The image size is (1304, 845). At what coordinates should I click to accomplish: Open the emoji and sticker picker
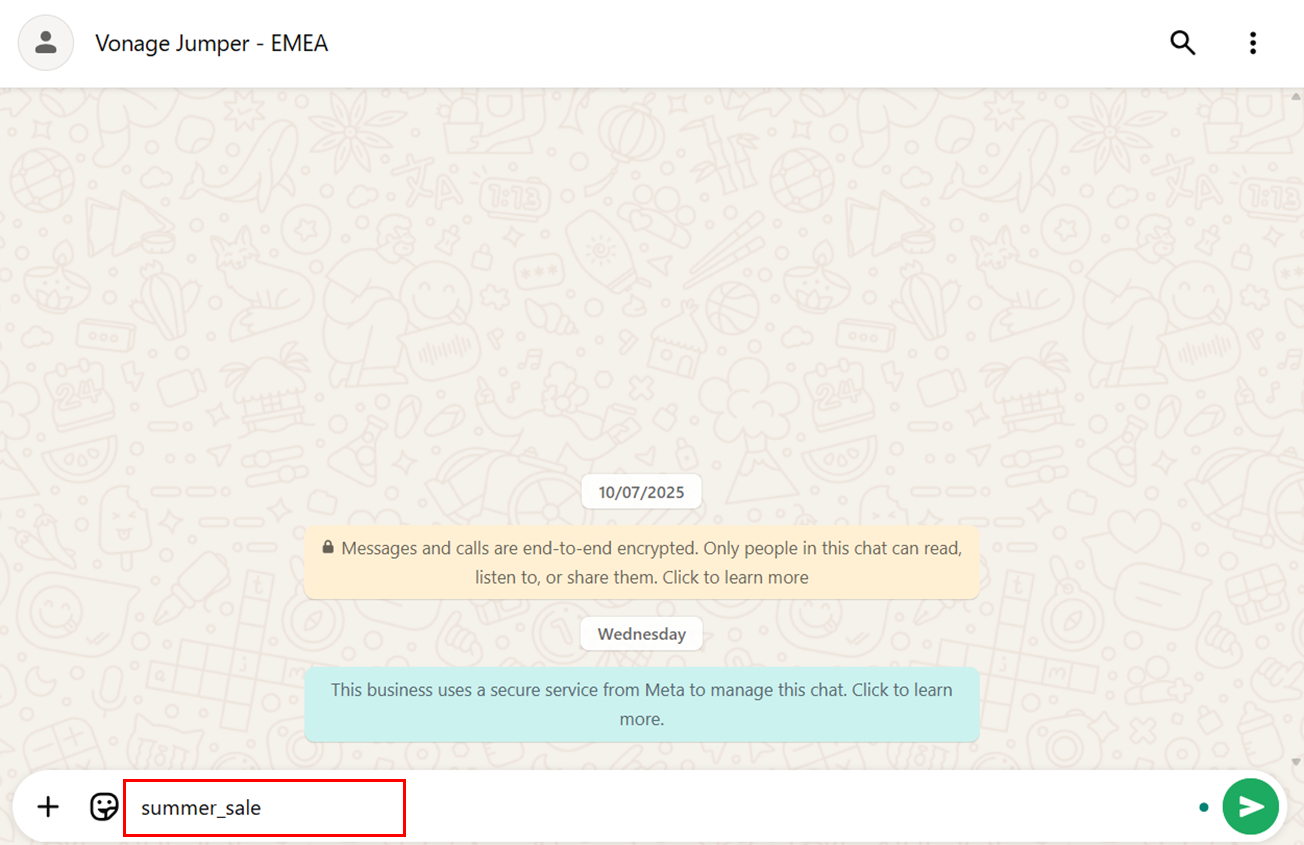click(104, 807)
